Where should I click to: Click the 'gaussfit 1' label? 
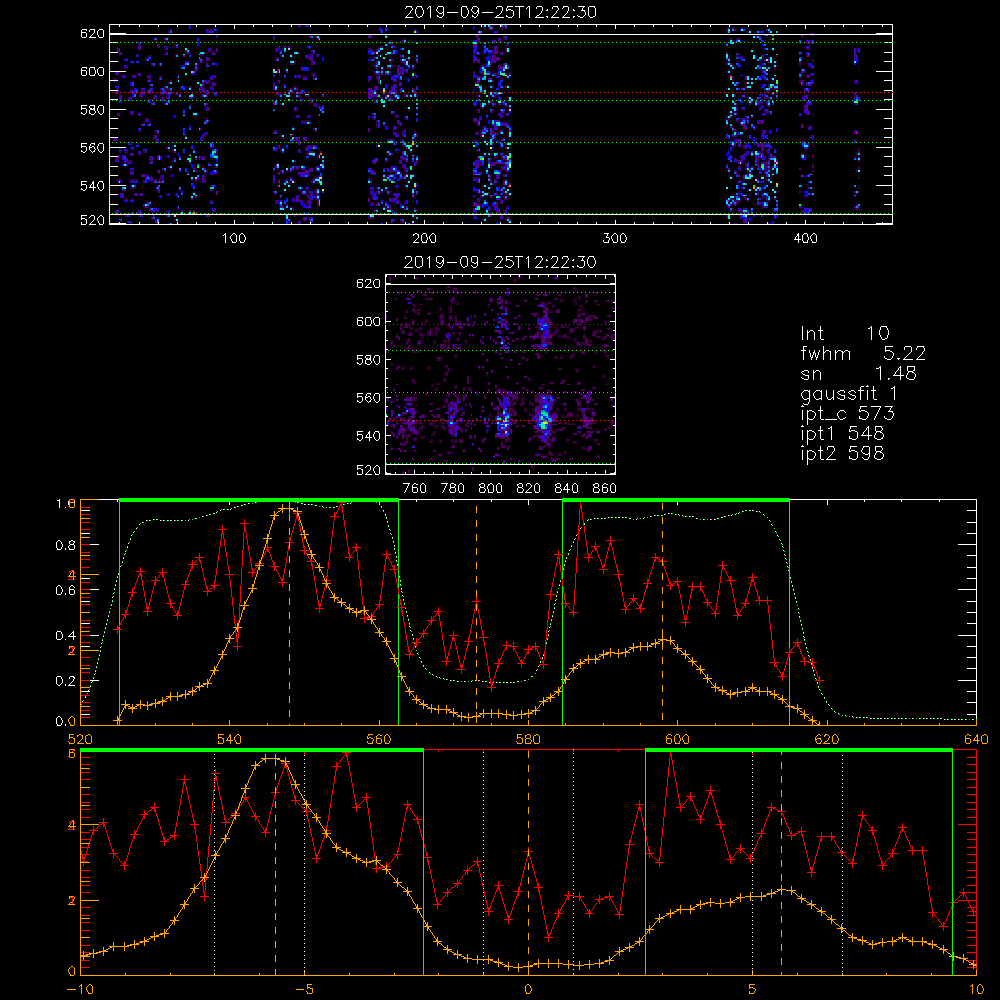tap(849, 393)
